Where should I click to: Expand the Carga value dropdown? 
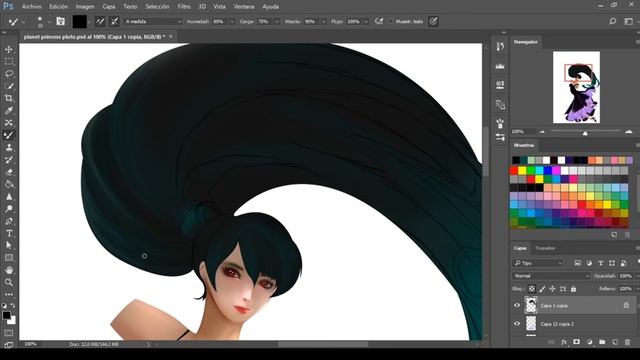tap(277, 21)
